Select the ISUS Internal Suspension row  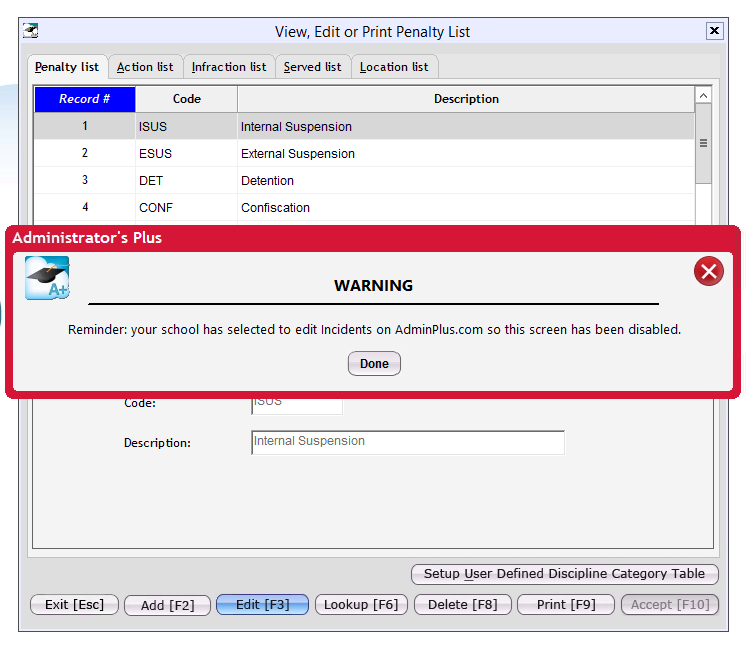[x=364, y=127]
